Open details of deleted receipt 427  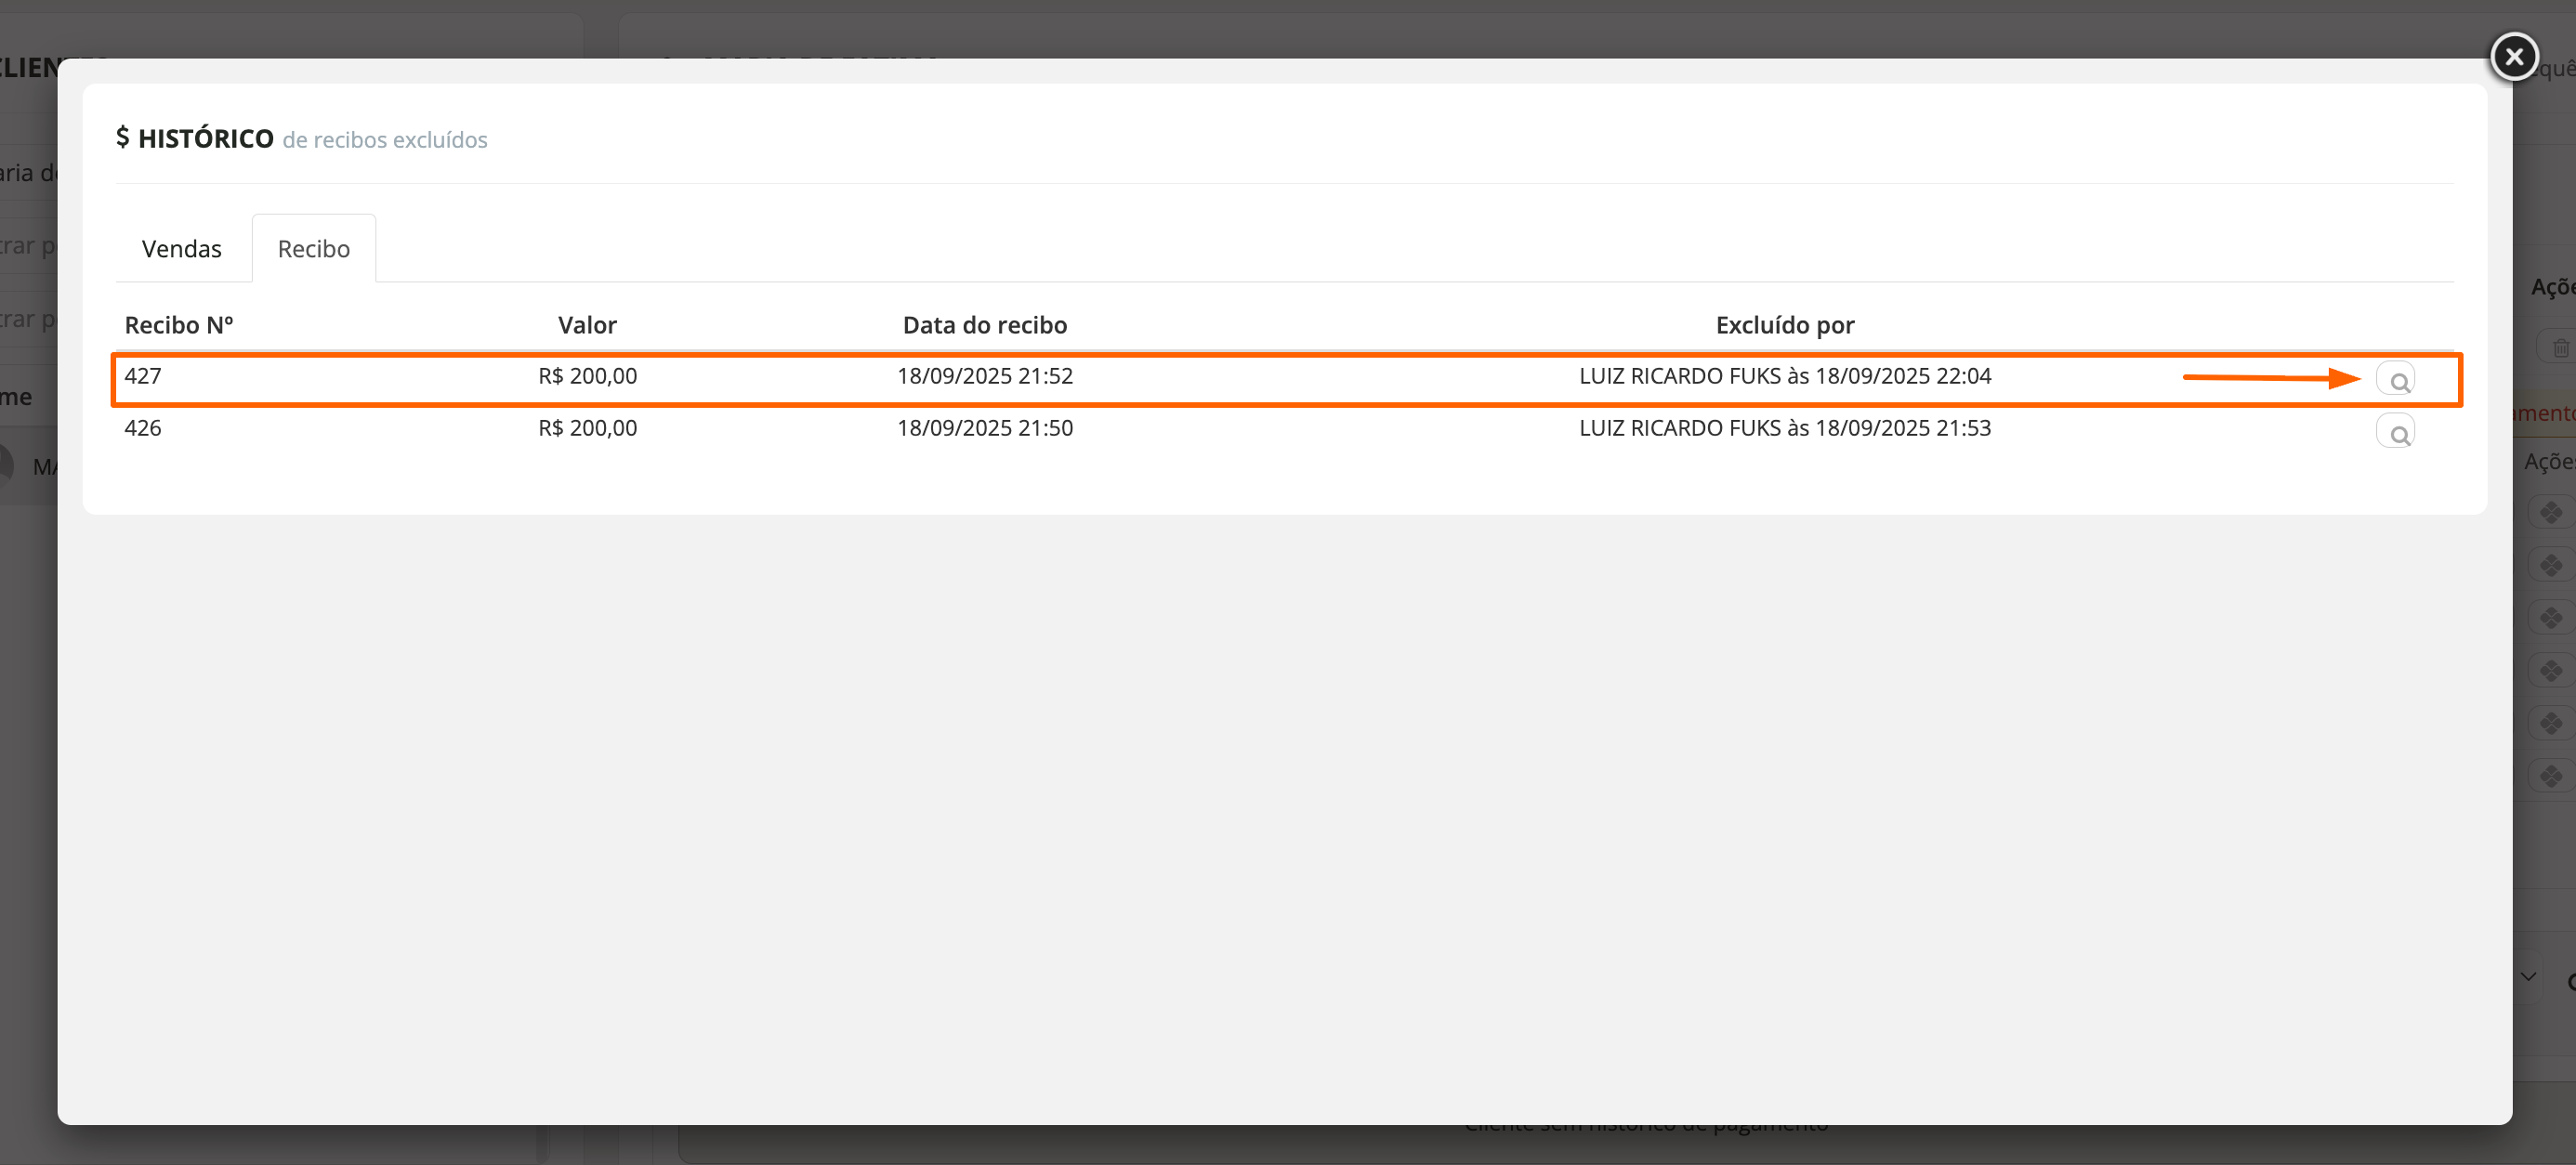tap(2395, 380)
